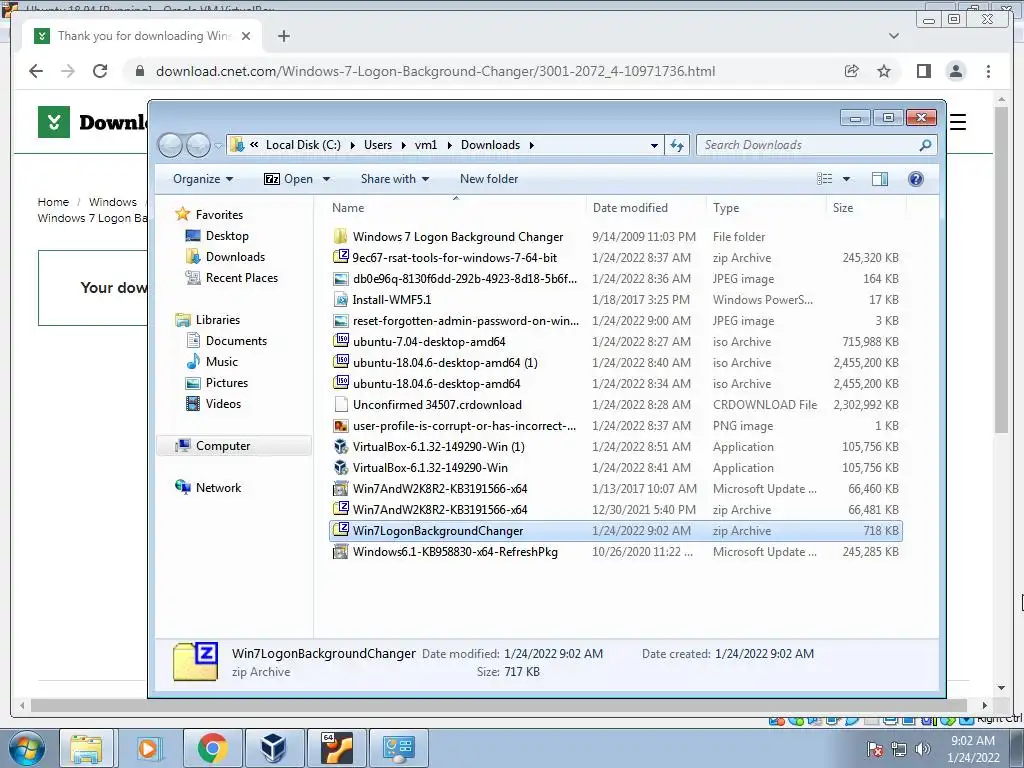This screenshot has width=1024, height=768.
Task: Expand the Share with dropdown
Action: pos(394,179)
